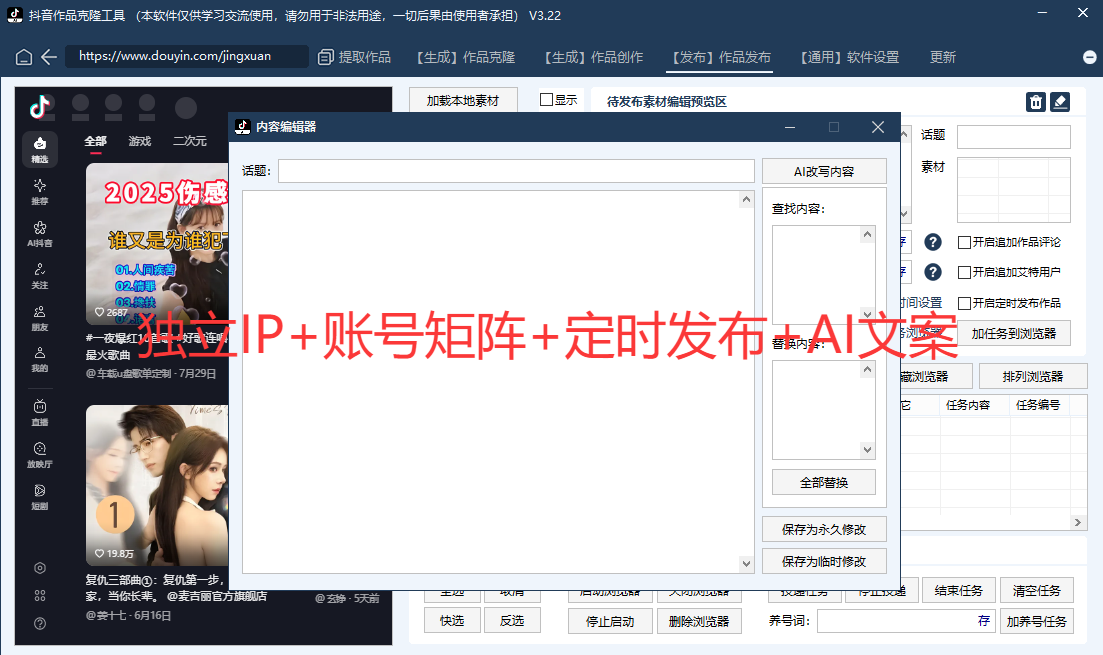Click the eraser edit icon next to trash
1103x655 pixels.
click(x=1060, y=101)
